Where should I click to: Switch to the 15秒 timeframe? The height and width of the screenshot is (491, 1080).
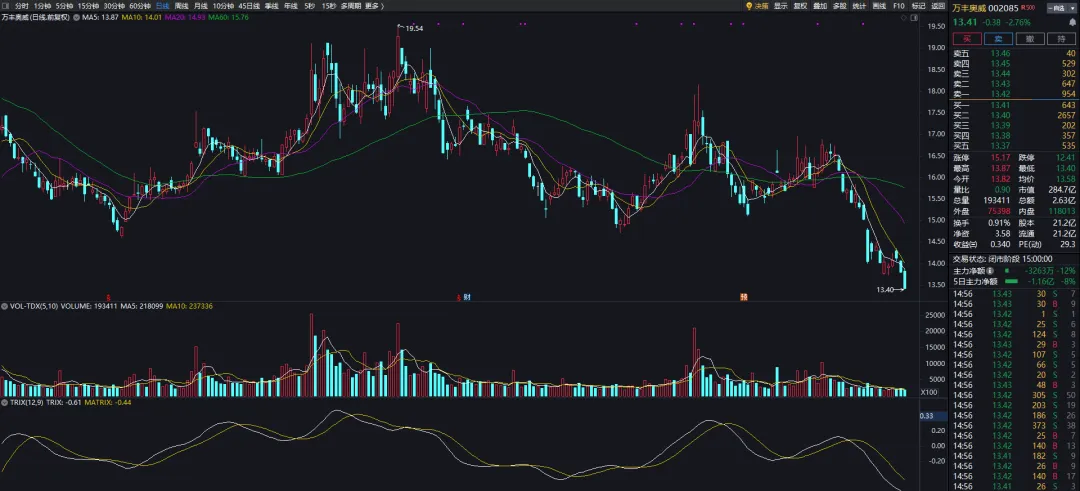coord(329,6)
